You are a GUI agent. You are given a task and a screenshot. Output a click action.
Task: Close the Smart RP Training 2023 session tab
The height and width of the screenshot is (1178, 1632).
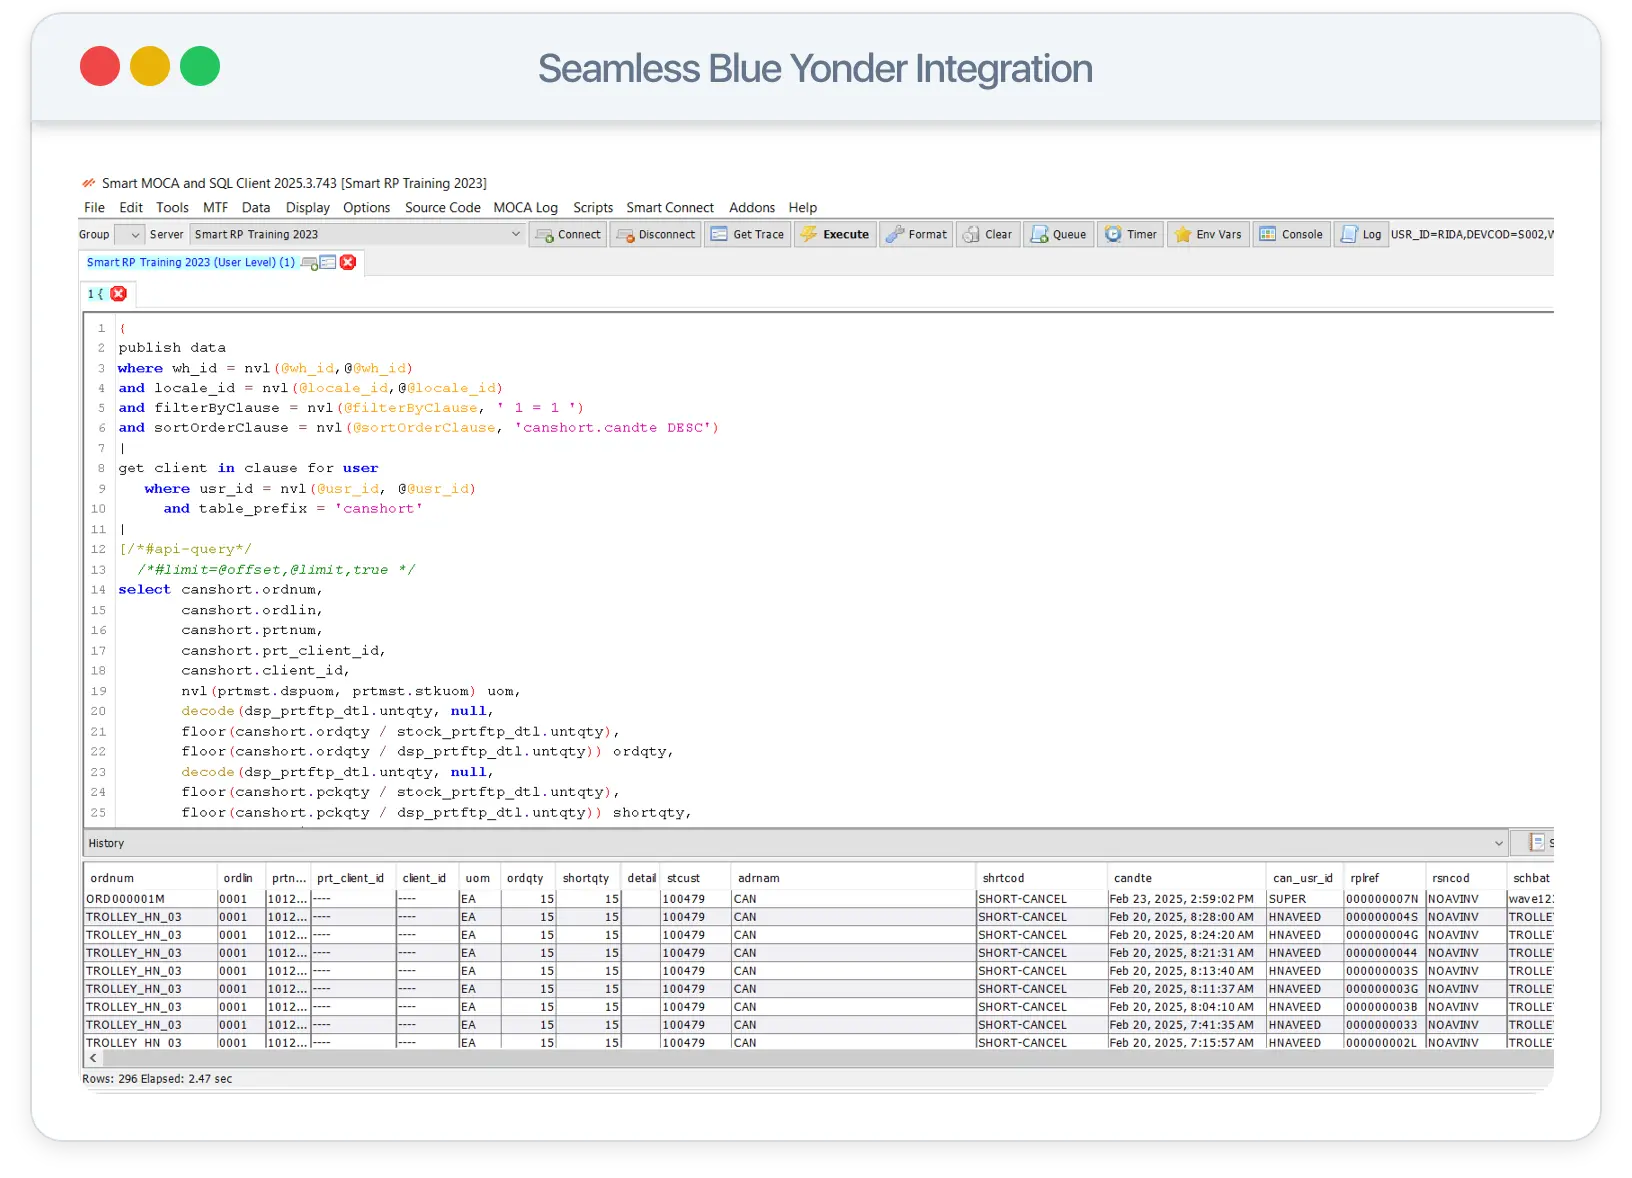348,262
